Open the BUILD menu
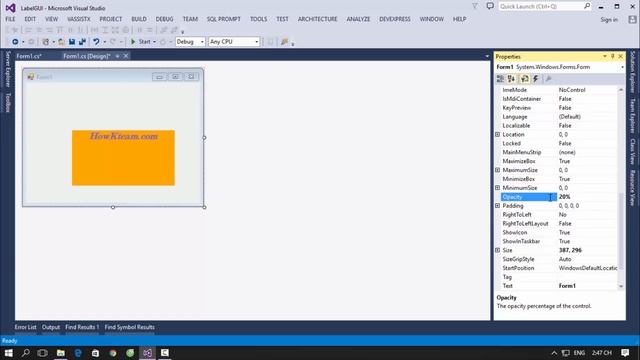640x360 pixels. click(139, 19)
